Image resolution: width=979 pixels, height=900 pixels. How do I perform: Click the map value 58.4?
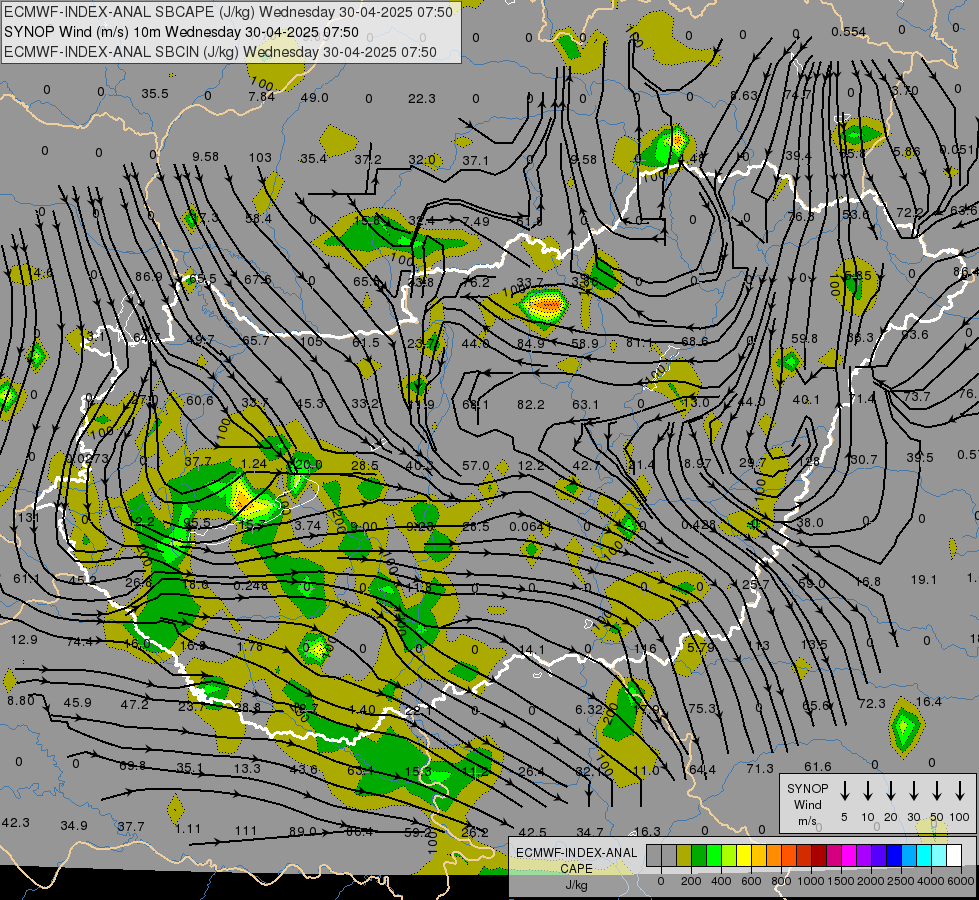pyautogui.click(x=258, y=219)
